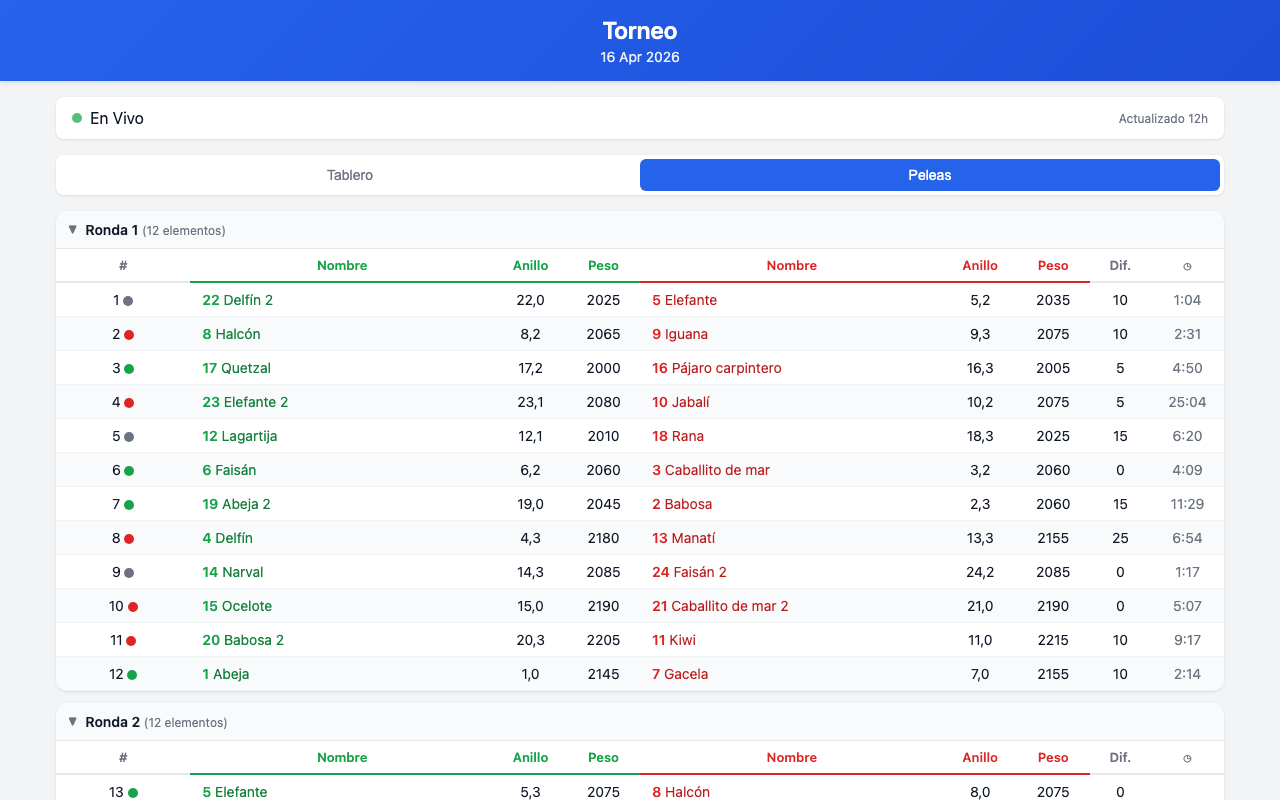This screenshot has height=800, width=1280.
Task: Click the green status dot of fight 3
Action: [x=129, y=369]
